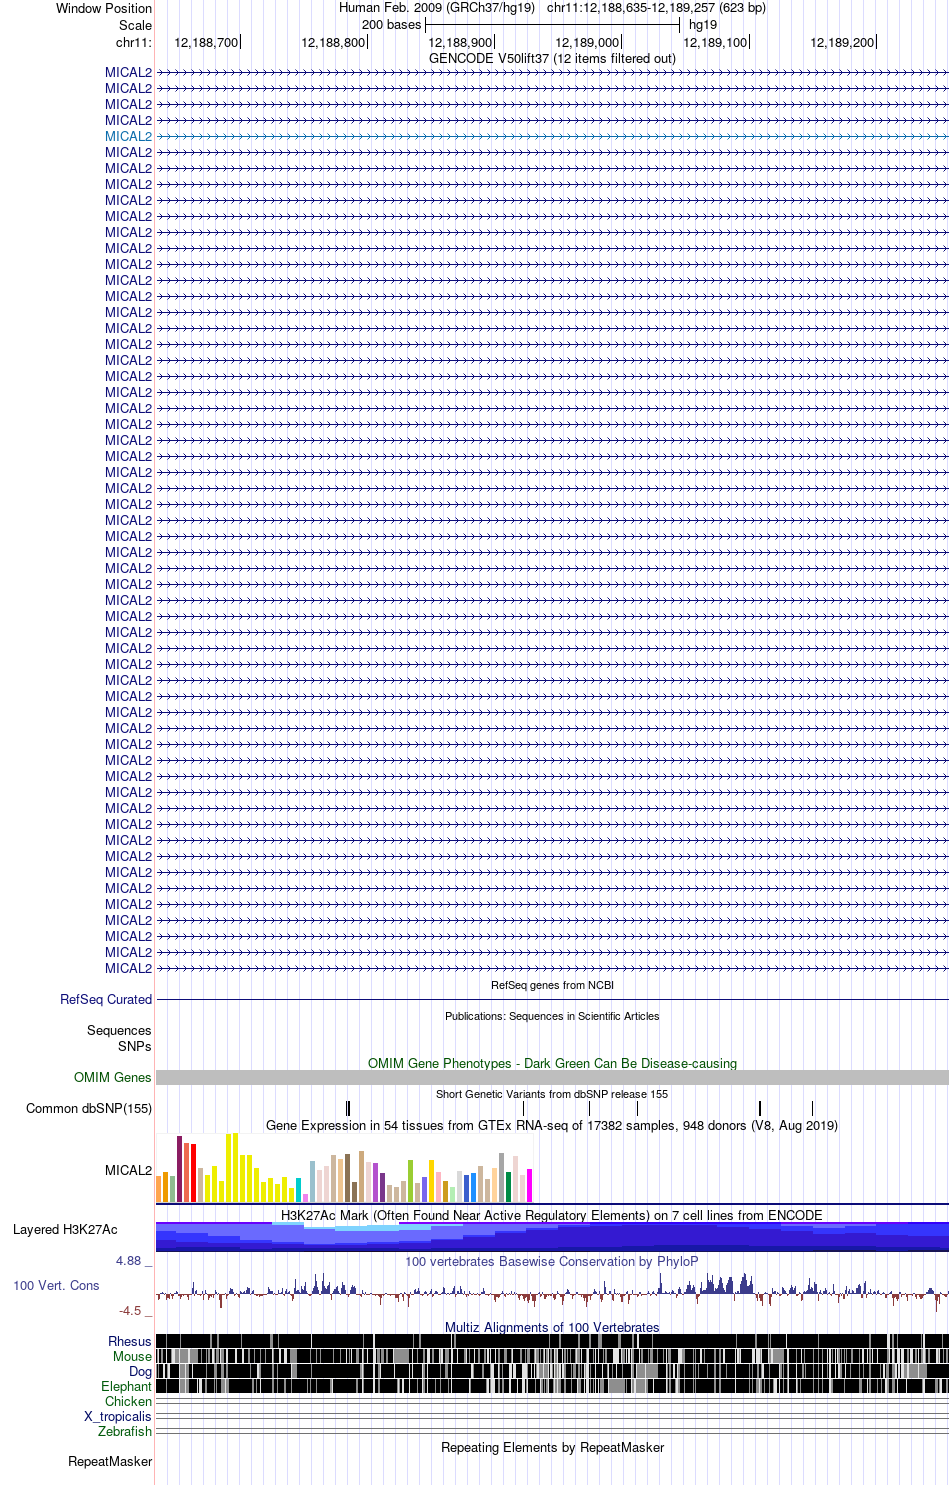Viewport: 950px width, 1485px height.
Task: Open Multiz Alignments of 100 Vertebrates title
Action: (552, 1327)
